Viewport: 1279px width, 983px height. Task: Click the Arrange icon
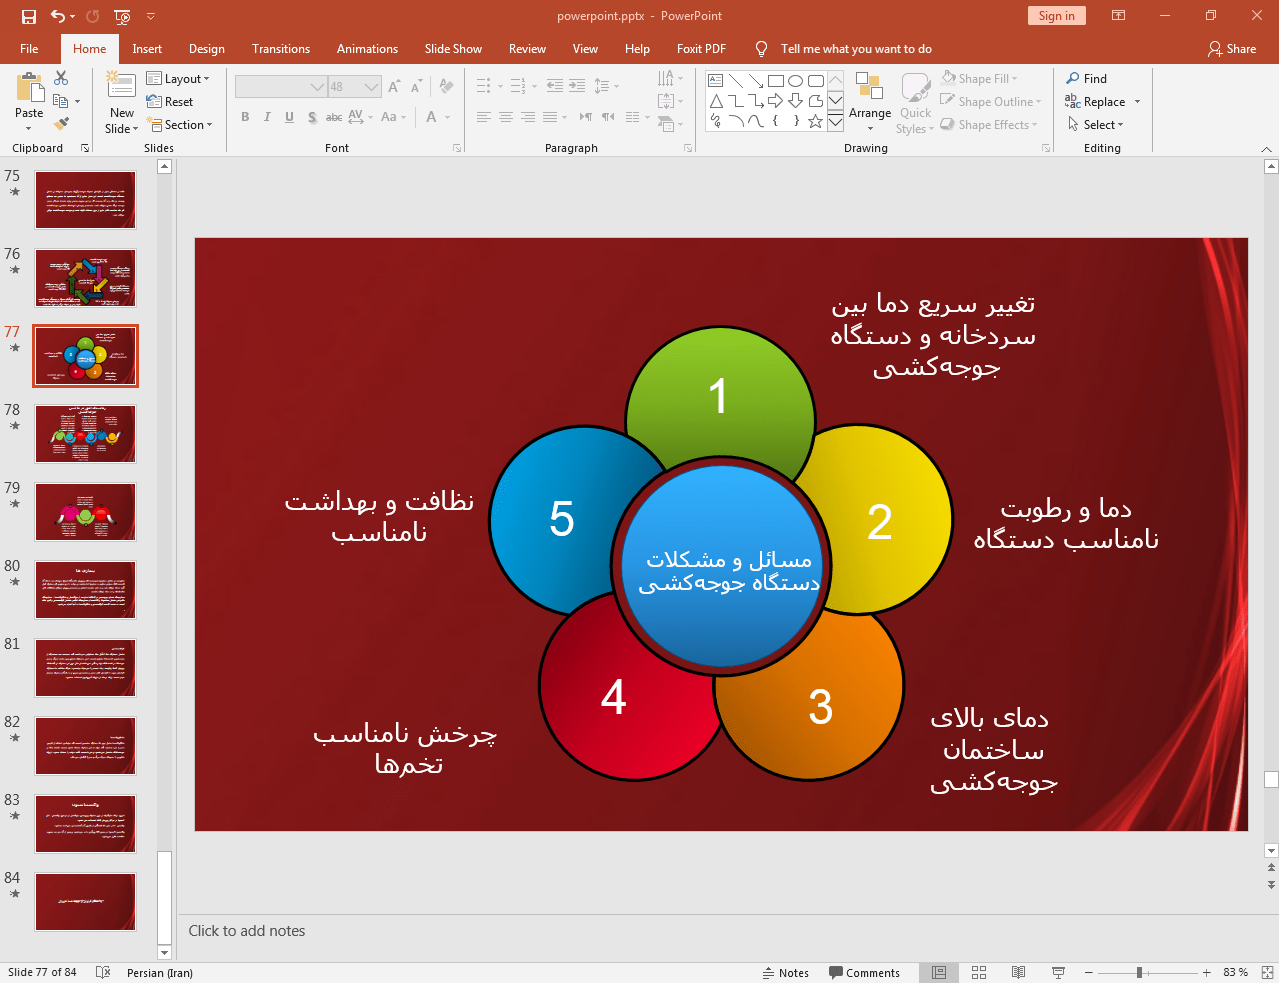click(x=869, y=88)
